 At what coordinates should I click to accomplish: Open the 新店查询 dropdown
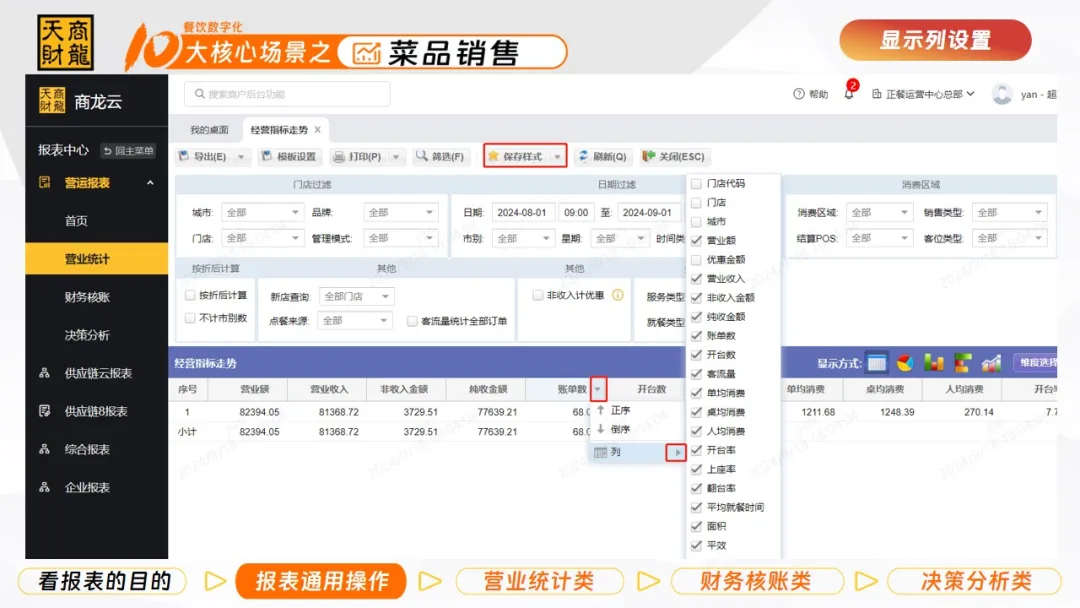tap(357, 296)
